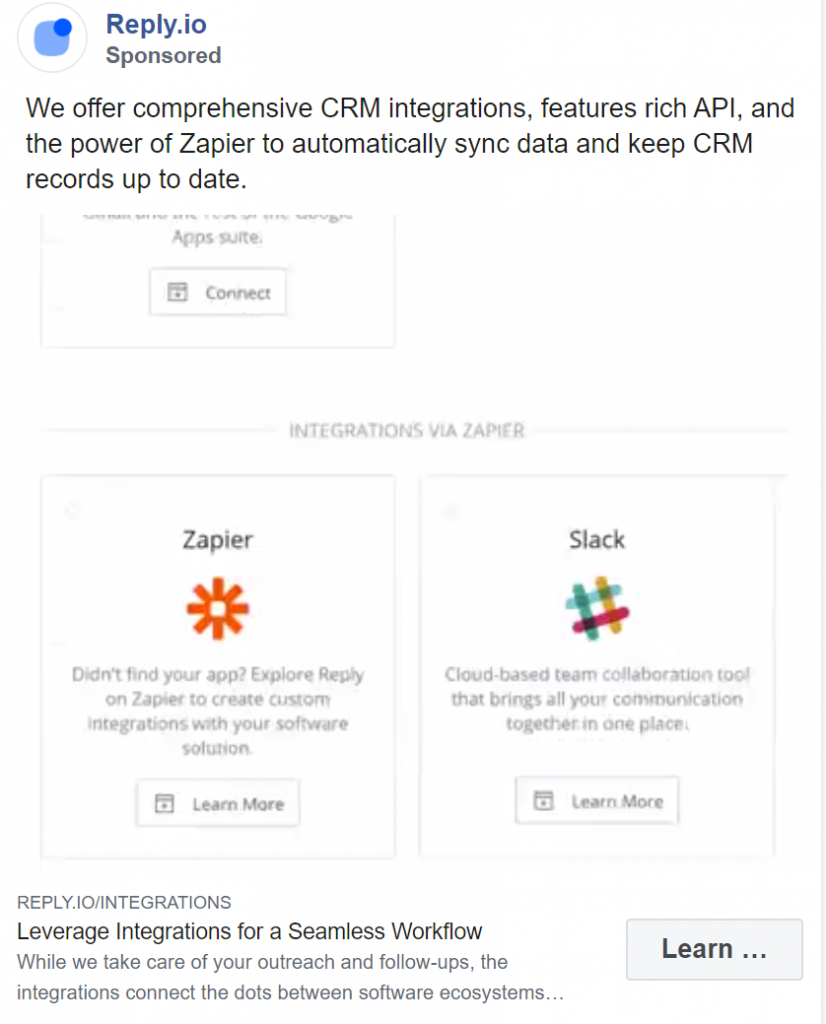
Task: Click the icon in Slack's Learn More button
Action: pyautogui.click(x=543, y=800)
